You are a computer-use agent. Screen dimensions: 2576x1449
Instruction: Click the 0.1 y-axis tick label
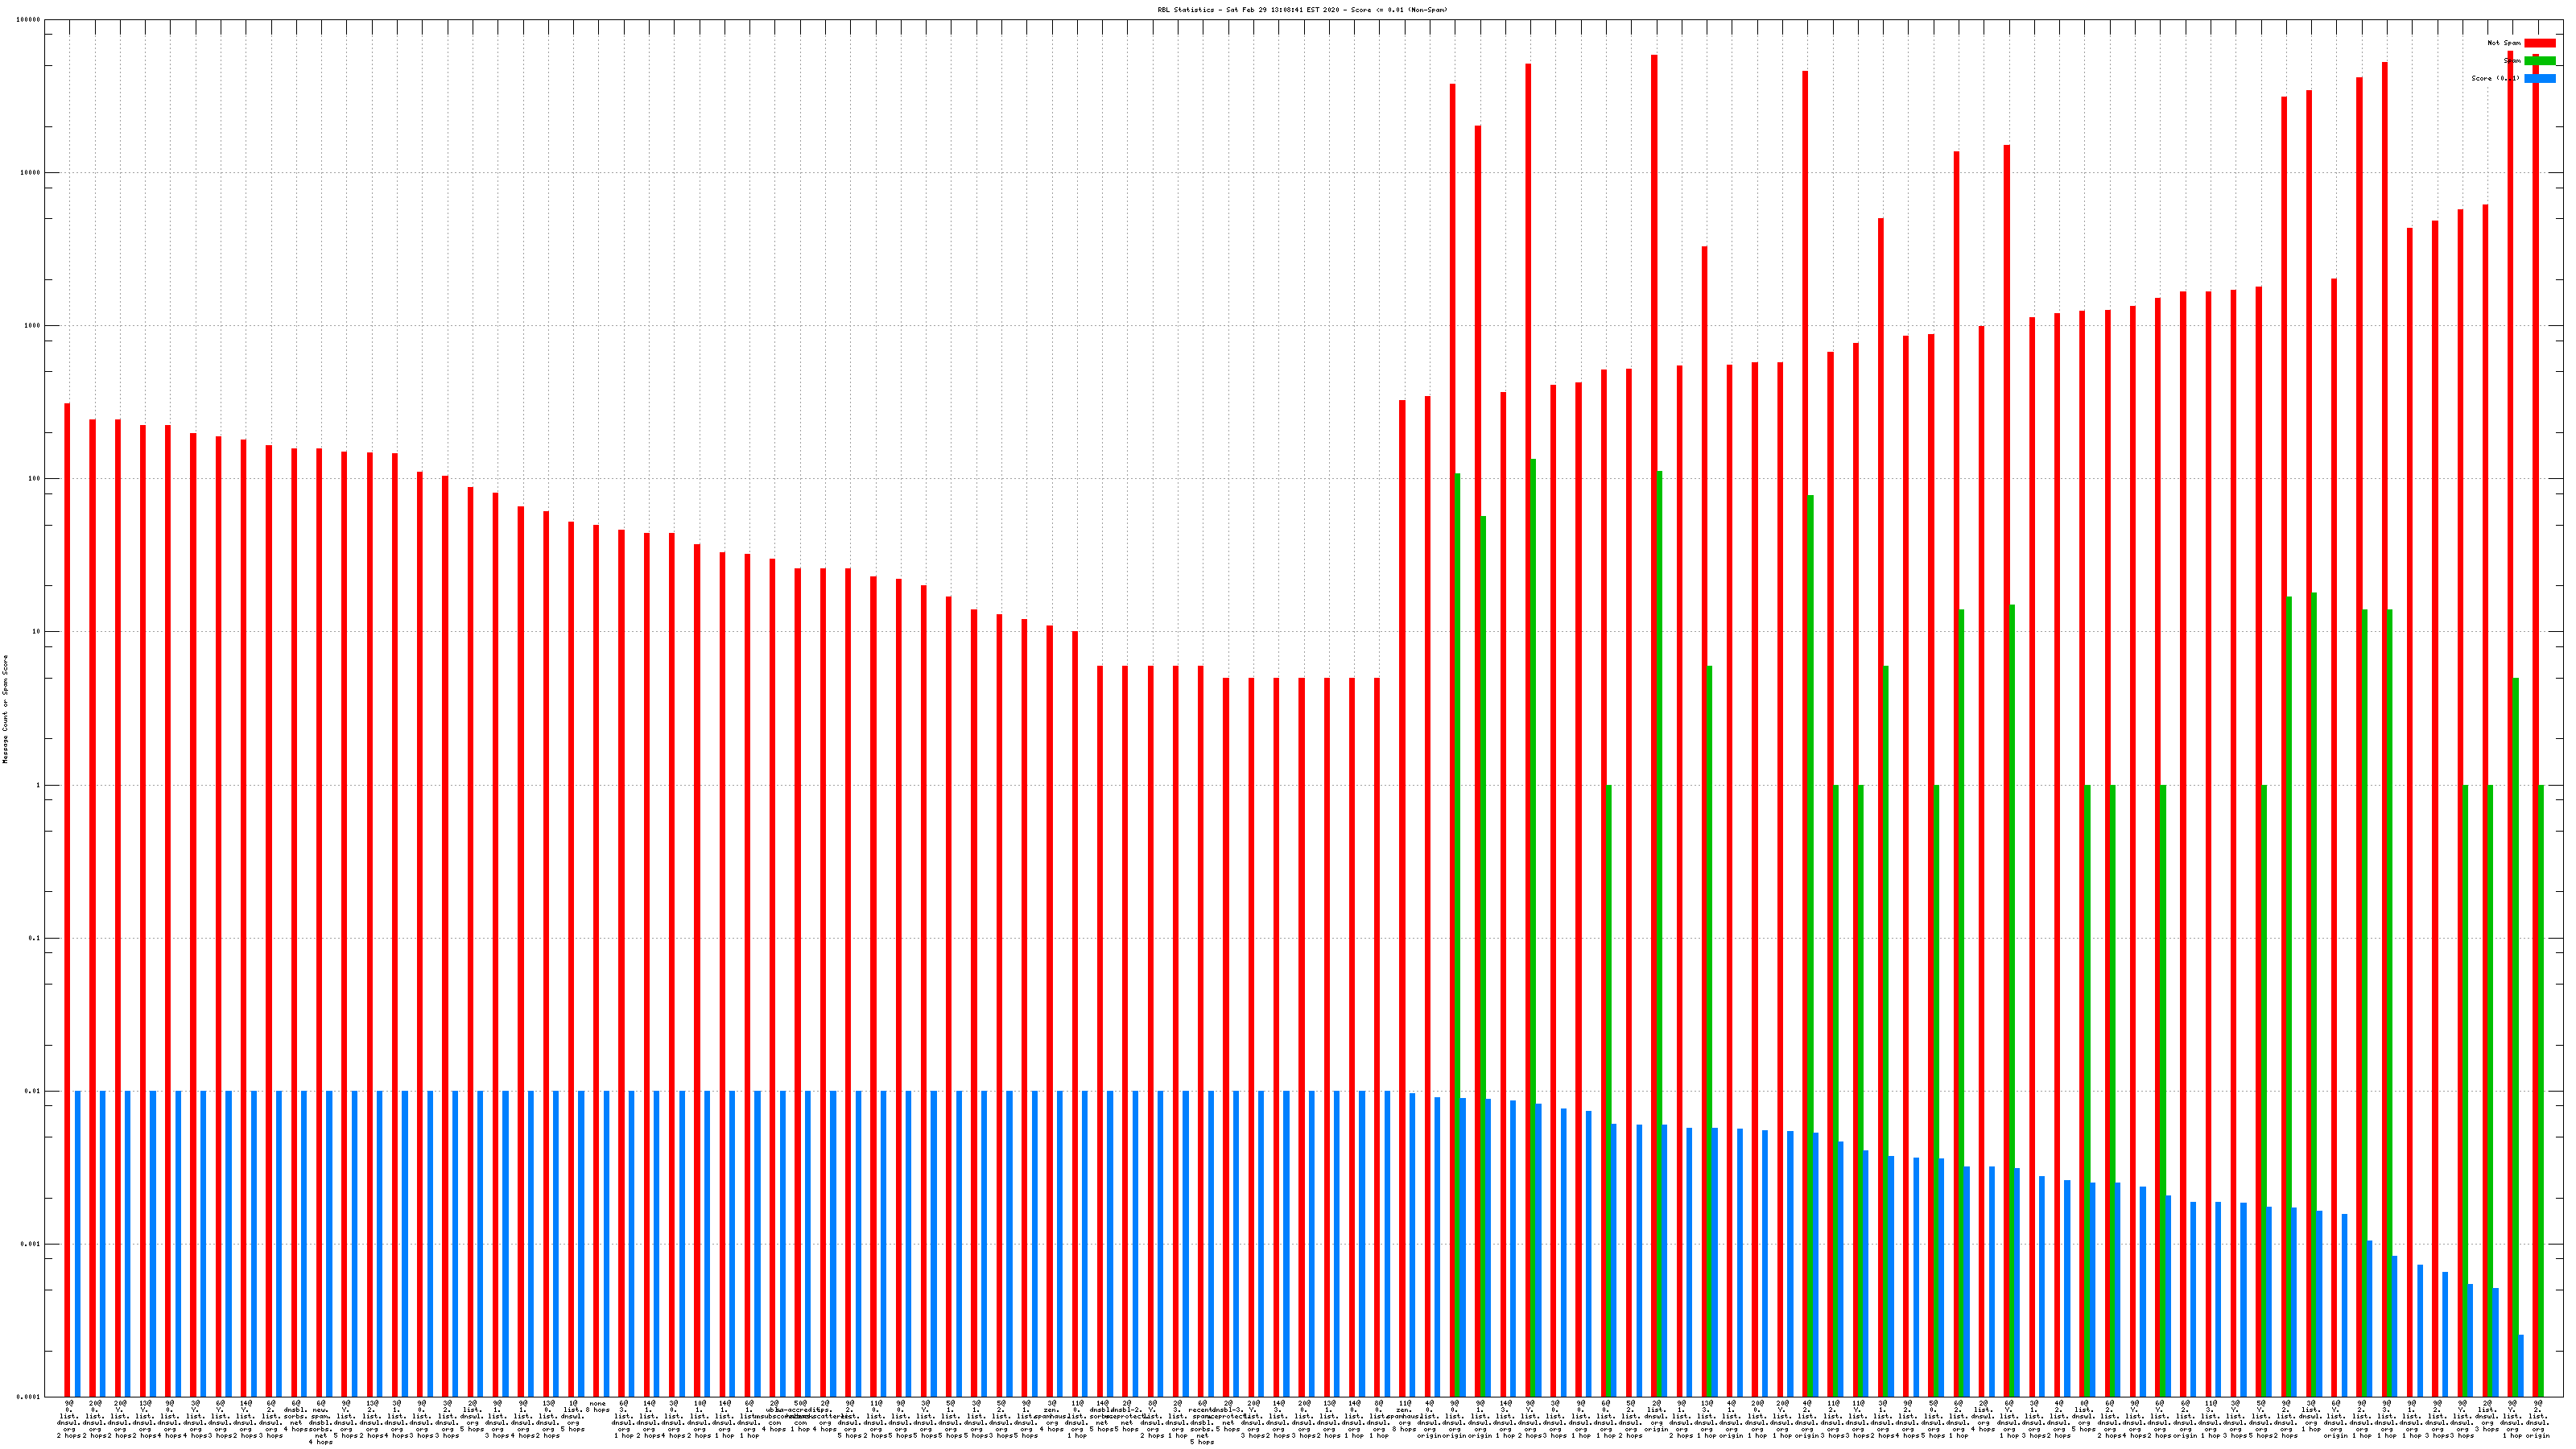[34, 939]
